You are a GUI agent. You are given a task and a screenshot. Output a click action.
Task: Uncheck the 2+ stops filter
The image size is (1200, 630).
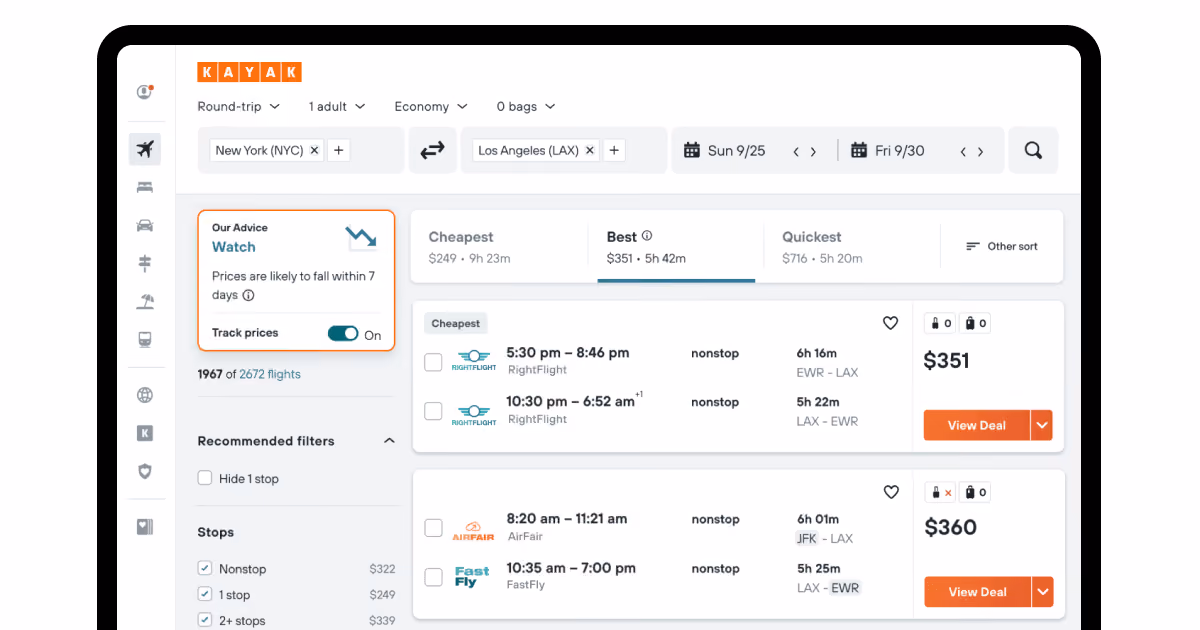[205, 620]
